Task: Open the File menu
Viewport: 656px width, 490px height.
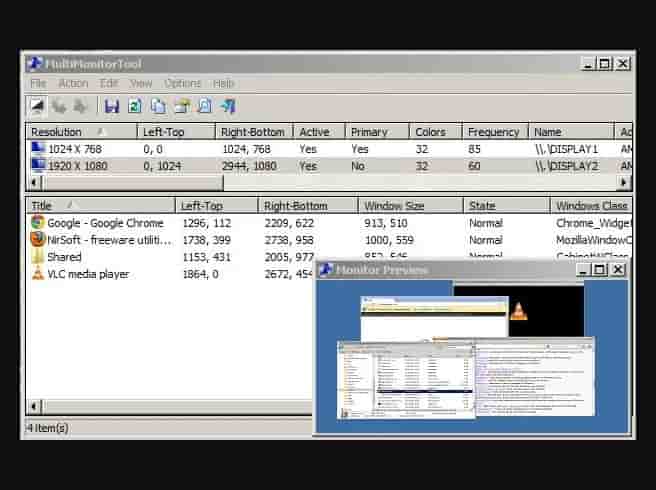Action: click(x=38, y=83)
